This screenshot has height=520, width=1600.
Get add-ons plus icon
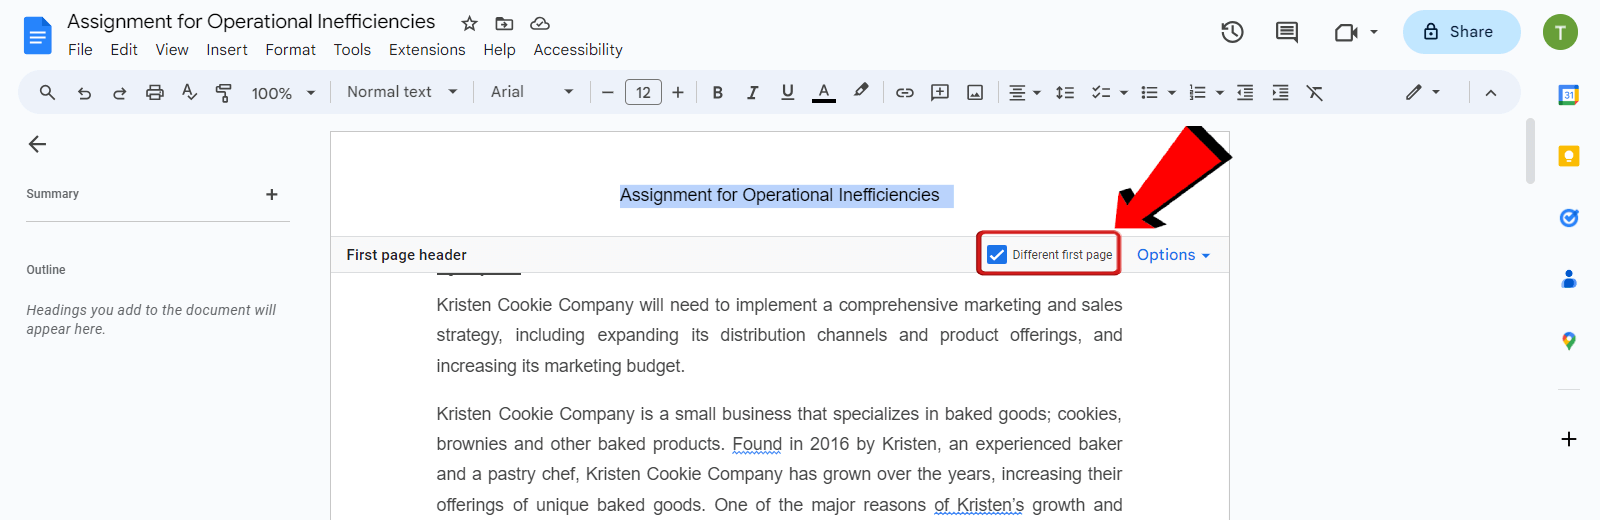pyautogui.click(x=1569, y=439)
